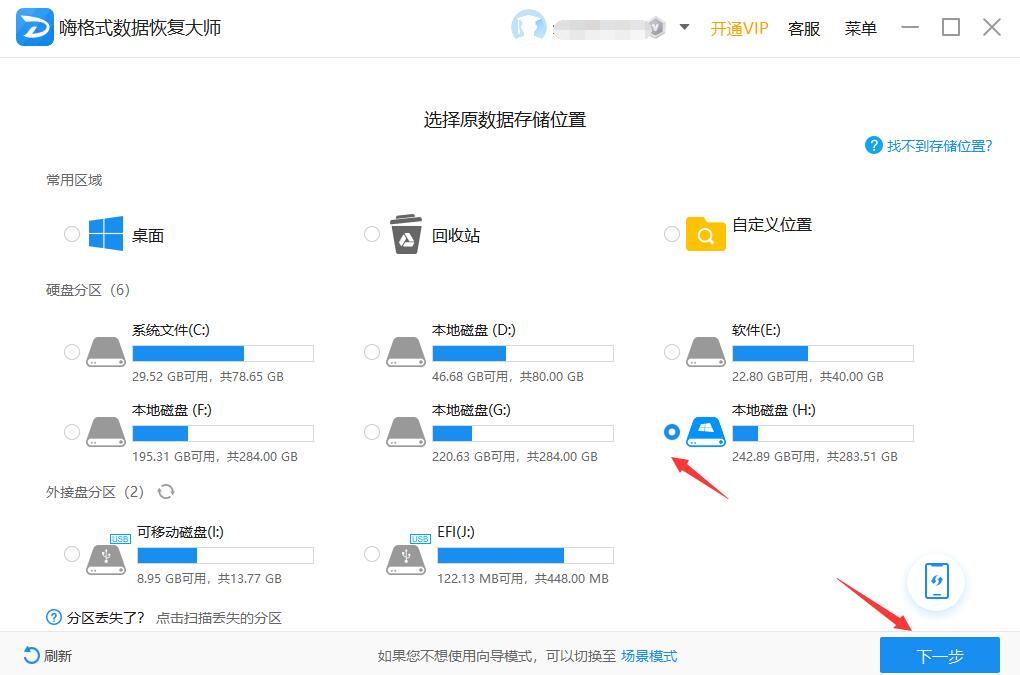The image size is (1020, 675).
Task: Click the disk icon for 系统文件(C:)
Action: [x=105, y=351]
